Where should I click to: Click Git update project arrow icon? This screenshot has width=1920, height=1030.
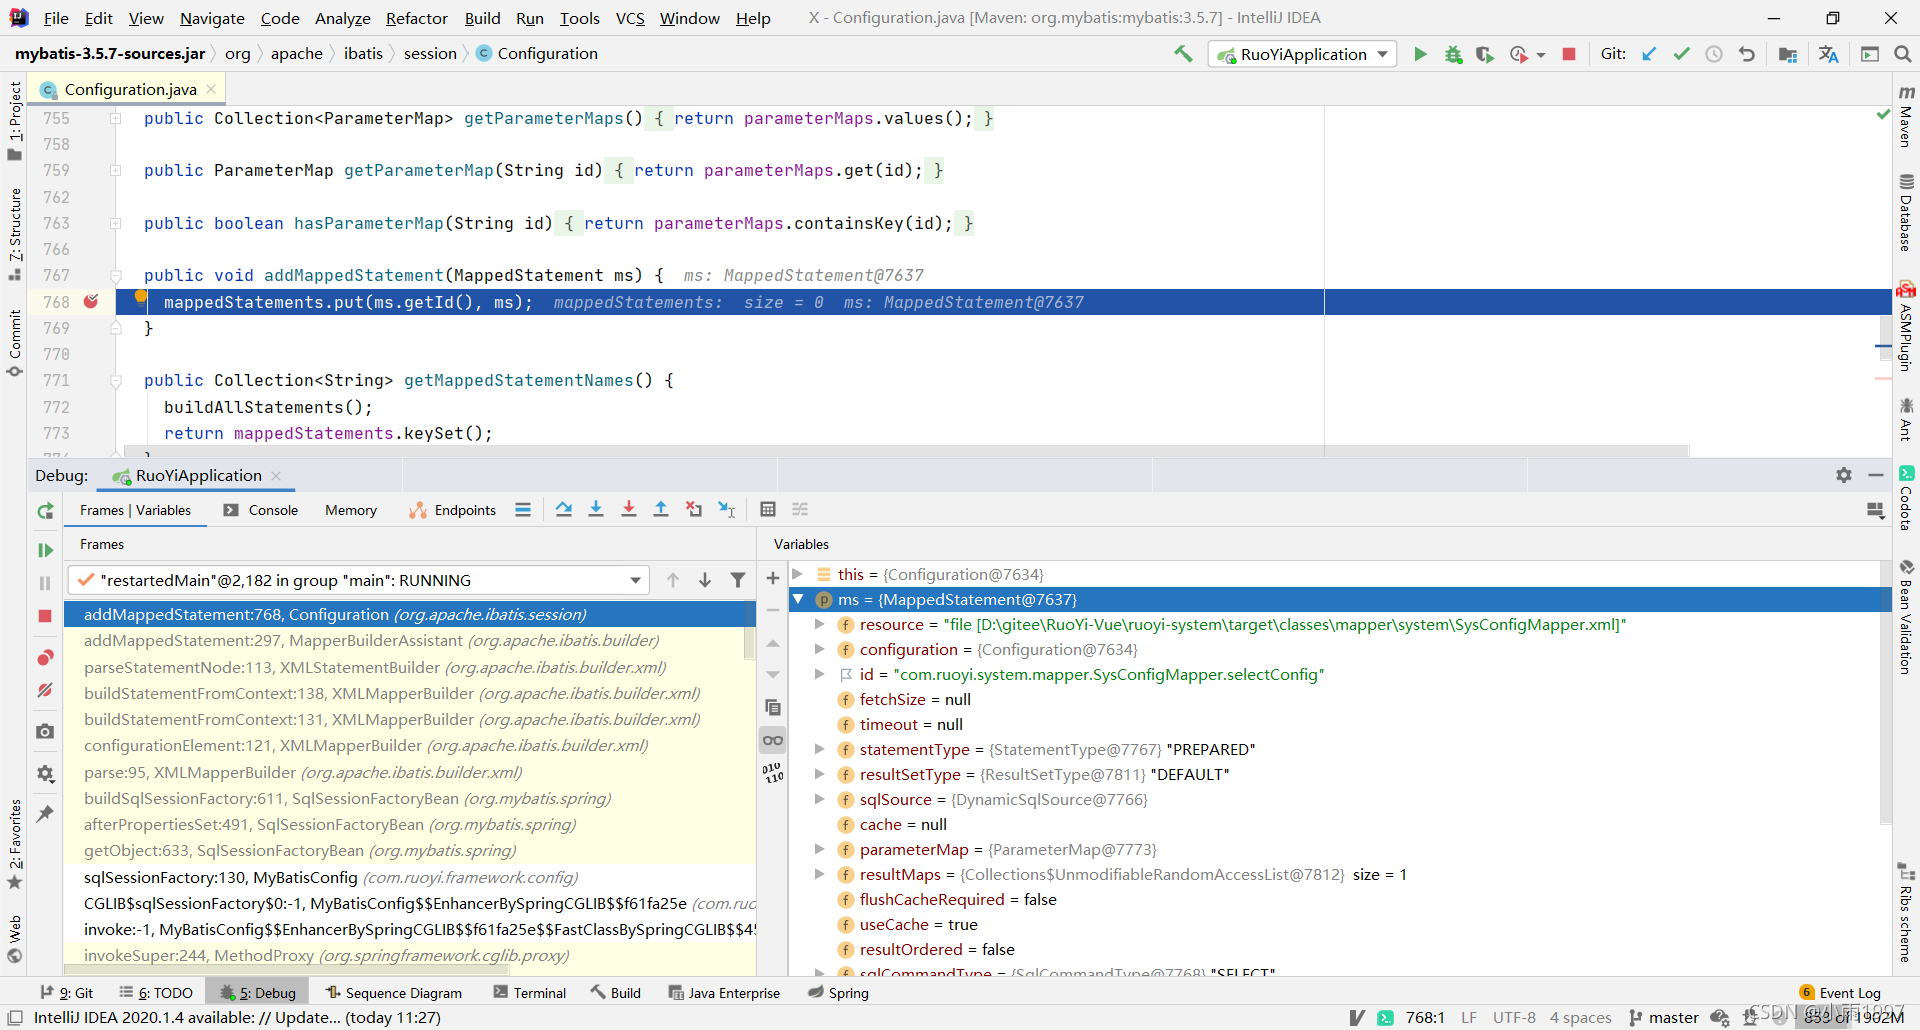click(x=1649, y=54)
